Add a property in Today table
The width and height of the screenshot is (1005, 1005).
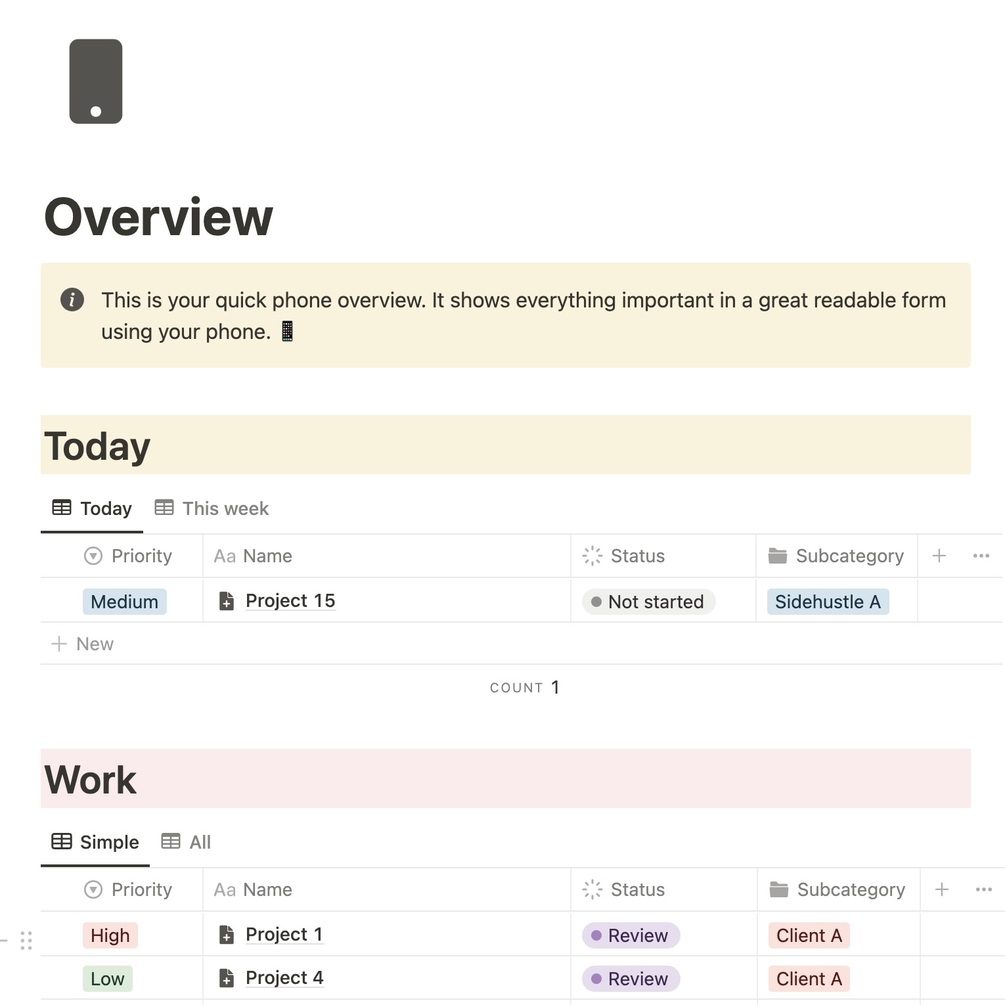939,556
